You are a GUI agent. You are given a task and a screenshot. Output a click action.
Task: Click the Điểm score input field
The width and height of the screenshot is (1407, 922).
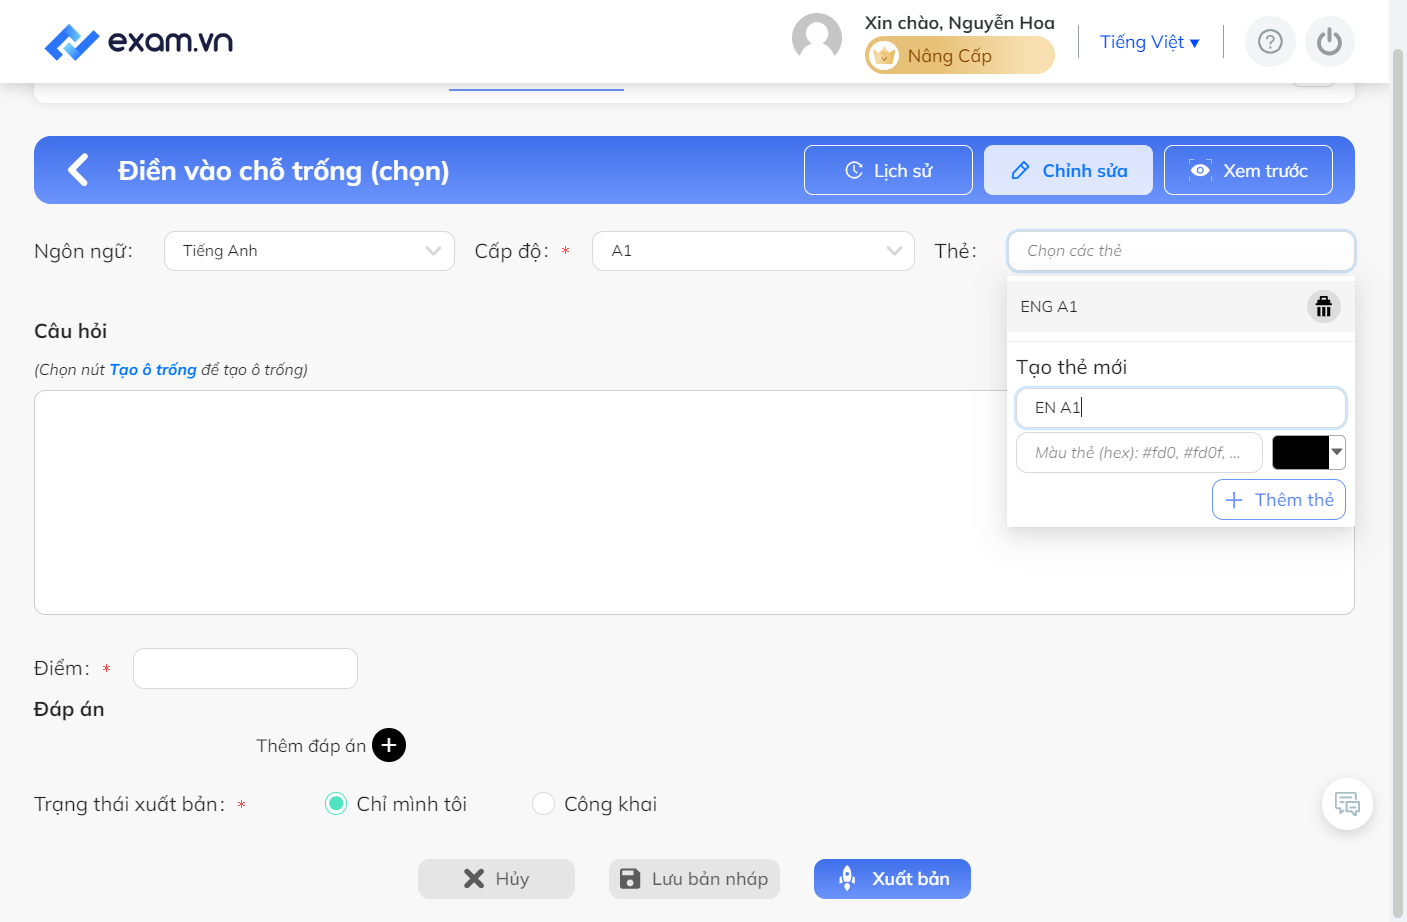(x=245, y=669)
